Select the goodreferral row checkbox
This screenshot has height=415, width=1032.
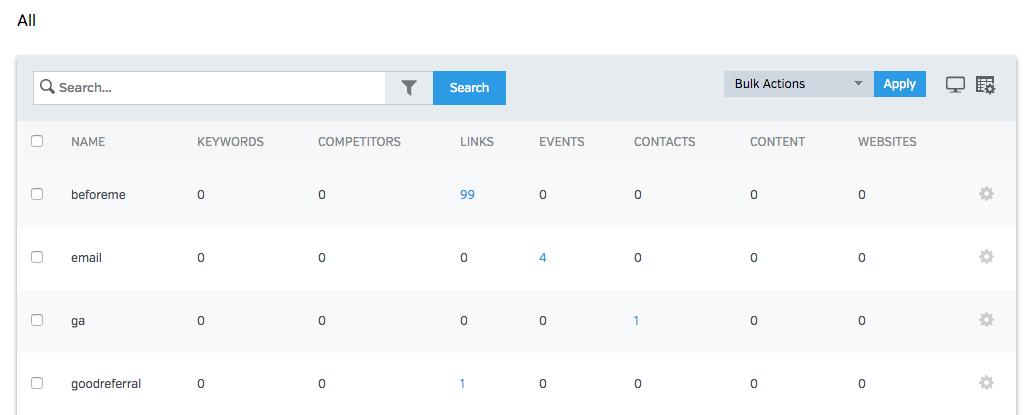point(37,383)
